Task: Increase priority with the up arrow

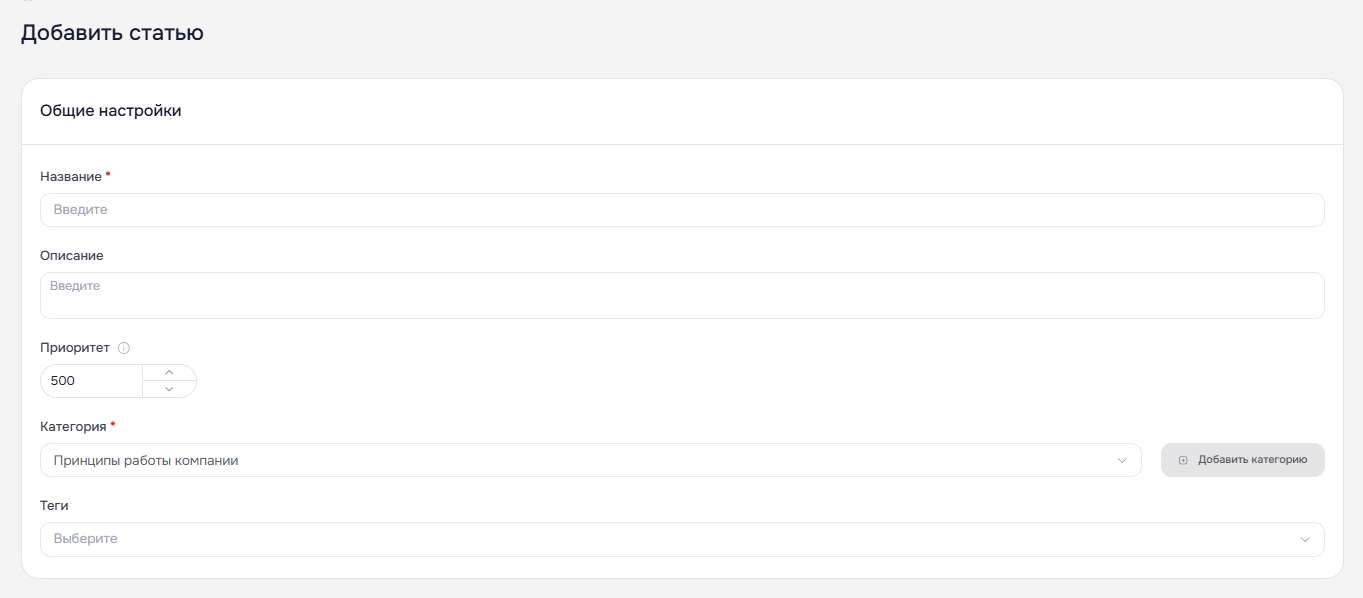Action: click(x=169, y=373)
